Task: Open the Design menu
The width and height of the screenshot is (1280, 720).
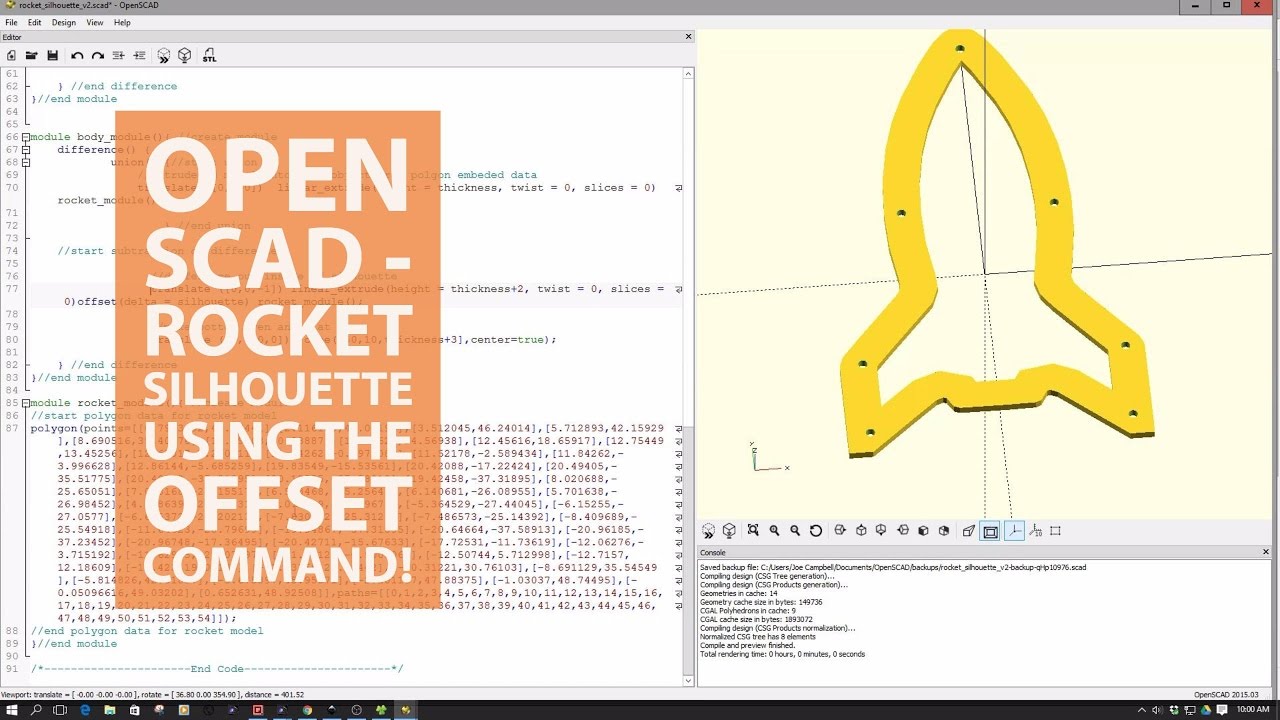Action: (x=64, y=22)
